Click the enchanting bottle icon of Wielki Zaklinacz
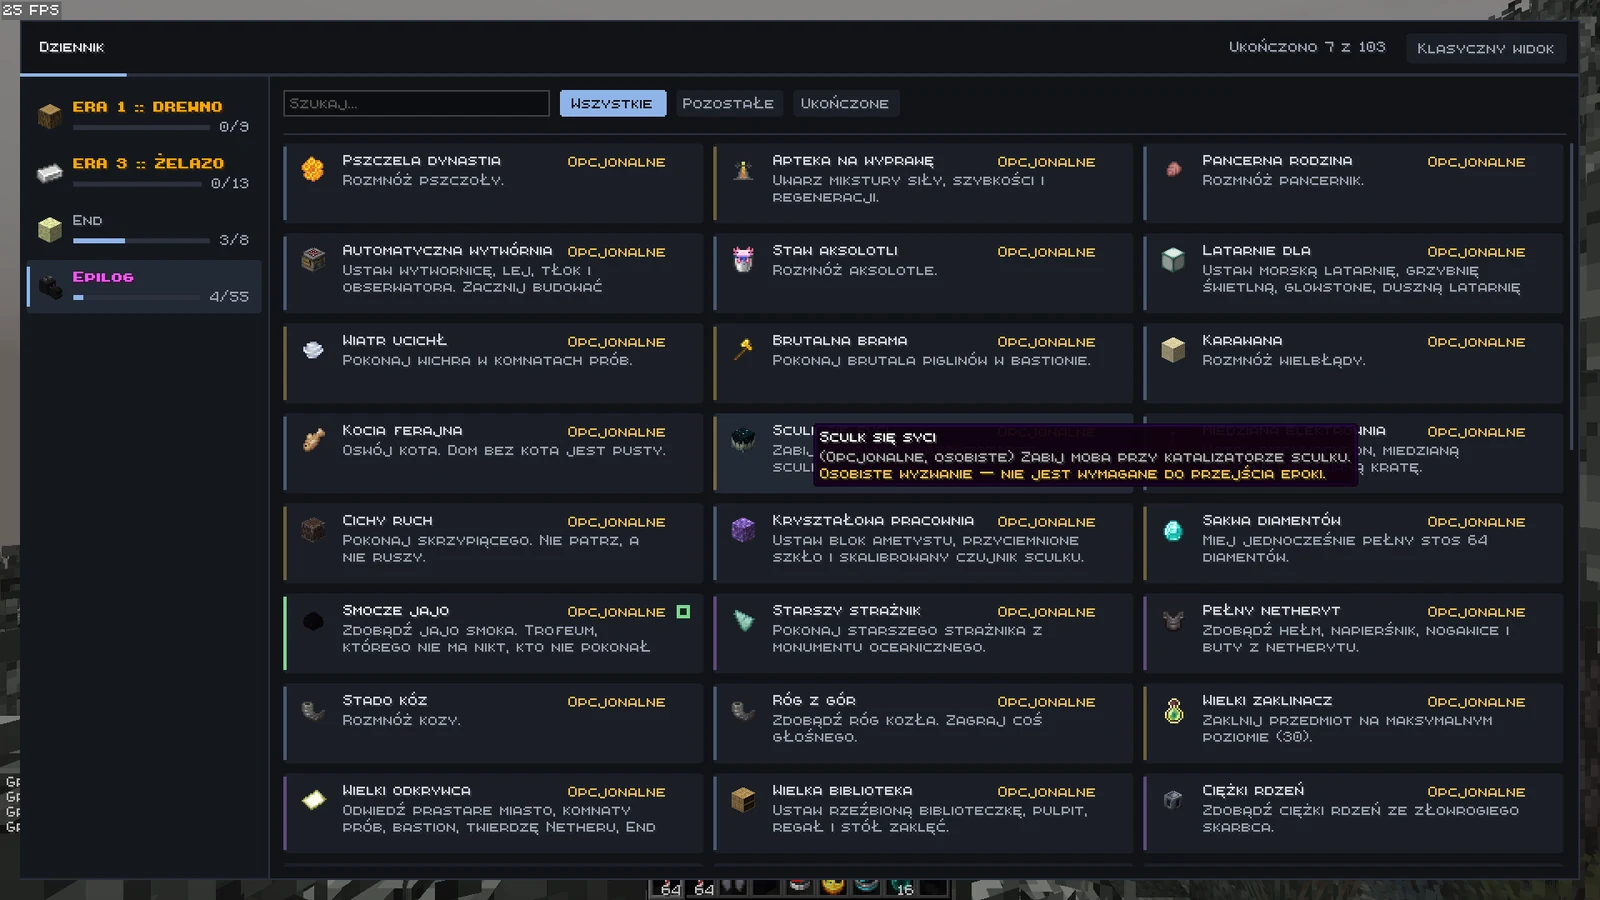The image size is (1600, 900). click(x=1173, y=709)
